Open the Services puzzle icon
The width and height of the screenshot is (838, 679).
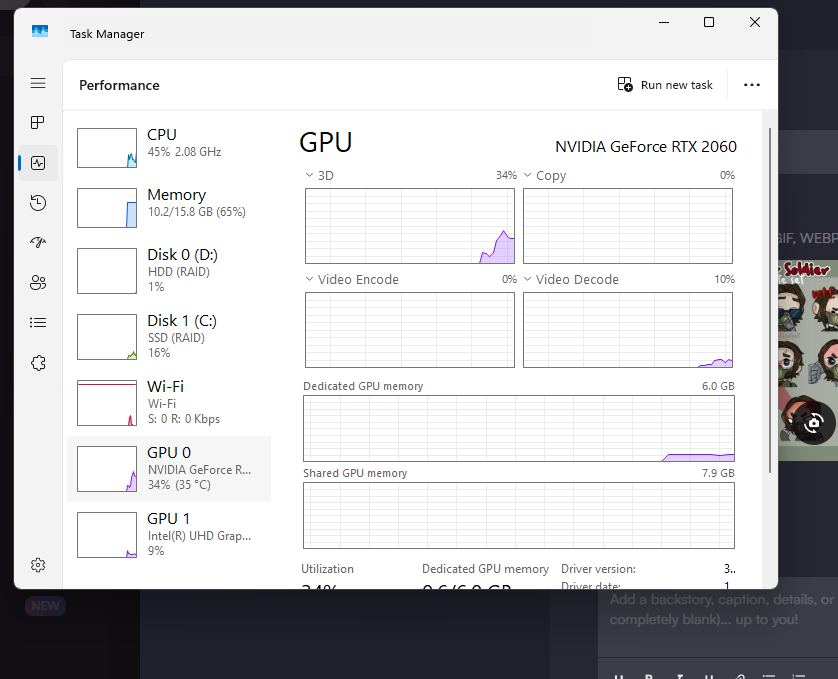point(38,363)
